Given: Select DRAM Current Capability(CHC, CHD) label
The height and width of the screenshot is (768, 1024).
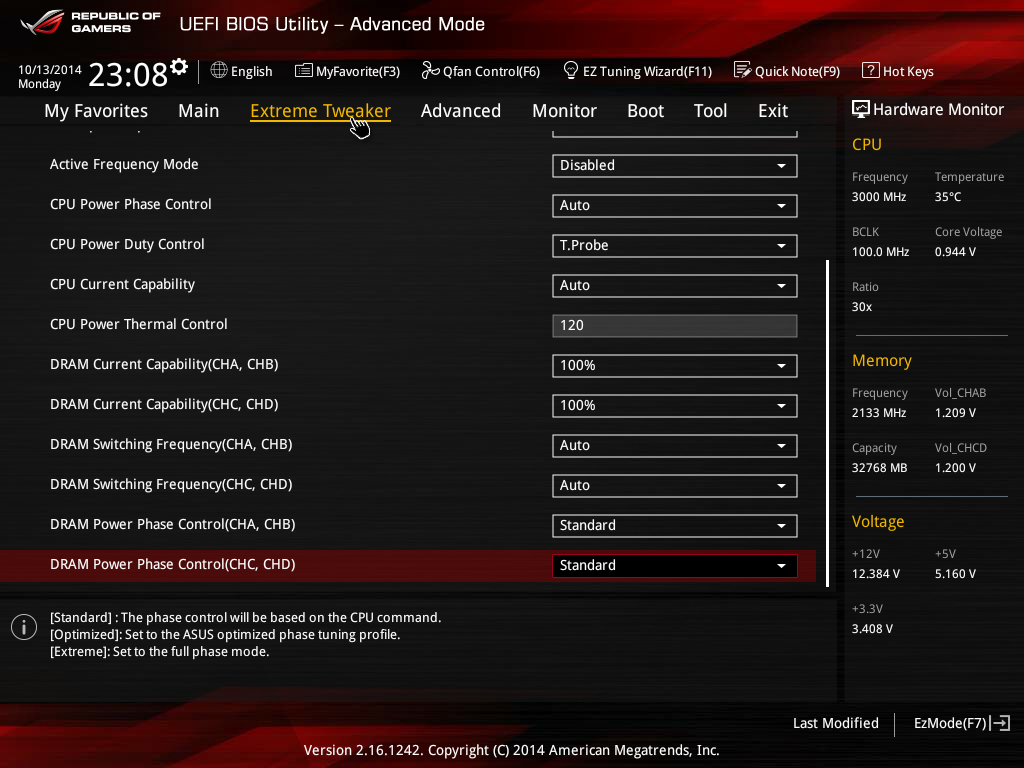Looking at the screenshot, I should pos(165,404).
